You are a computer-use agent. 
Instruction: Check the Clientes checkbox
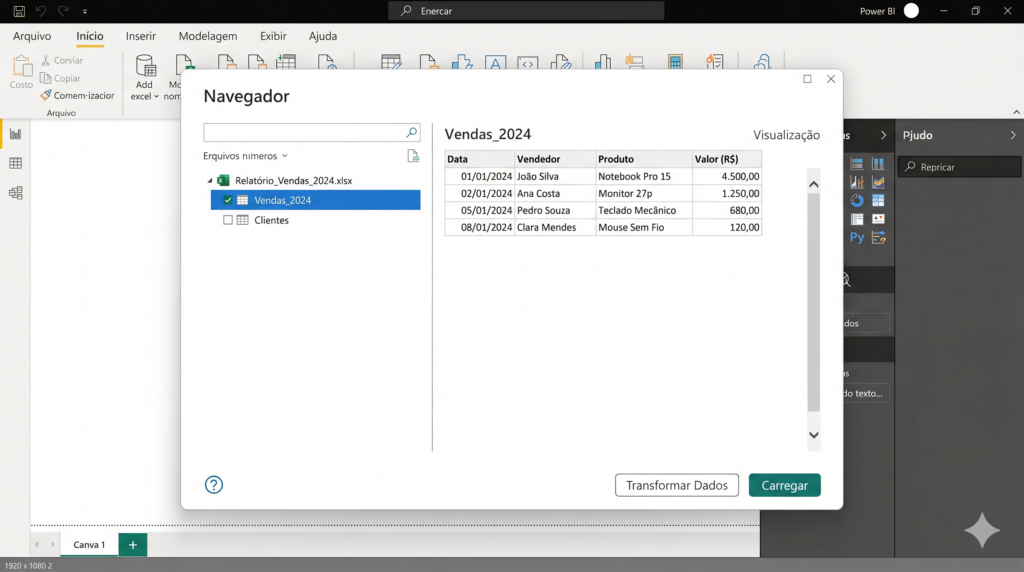coord(227,220)
